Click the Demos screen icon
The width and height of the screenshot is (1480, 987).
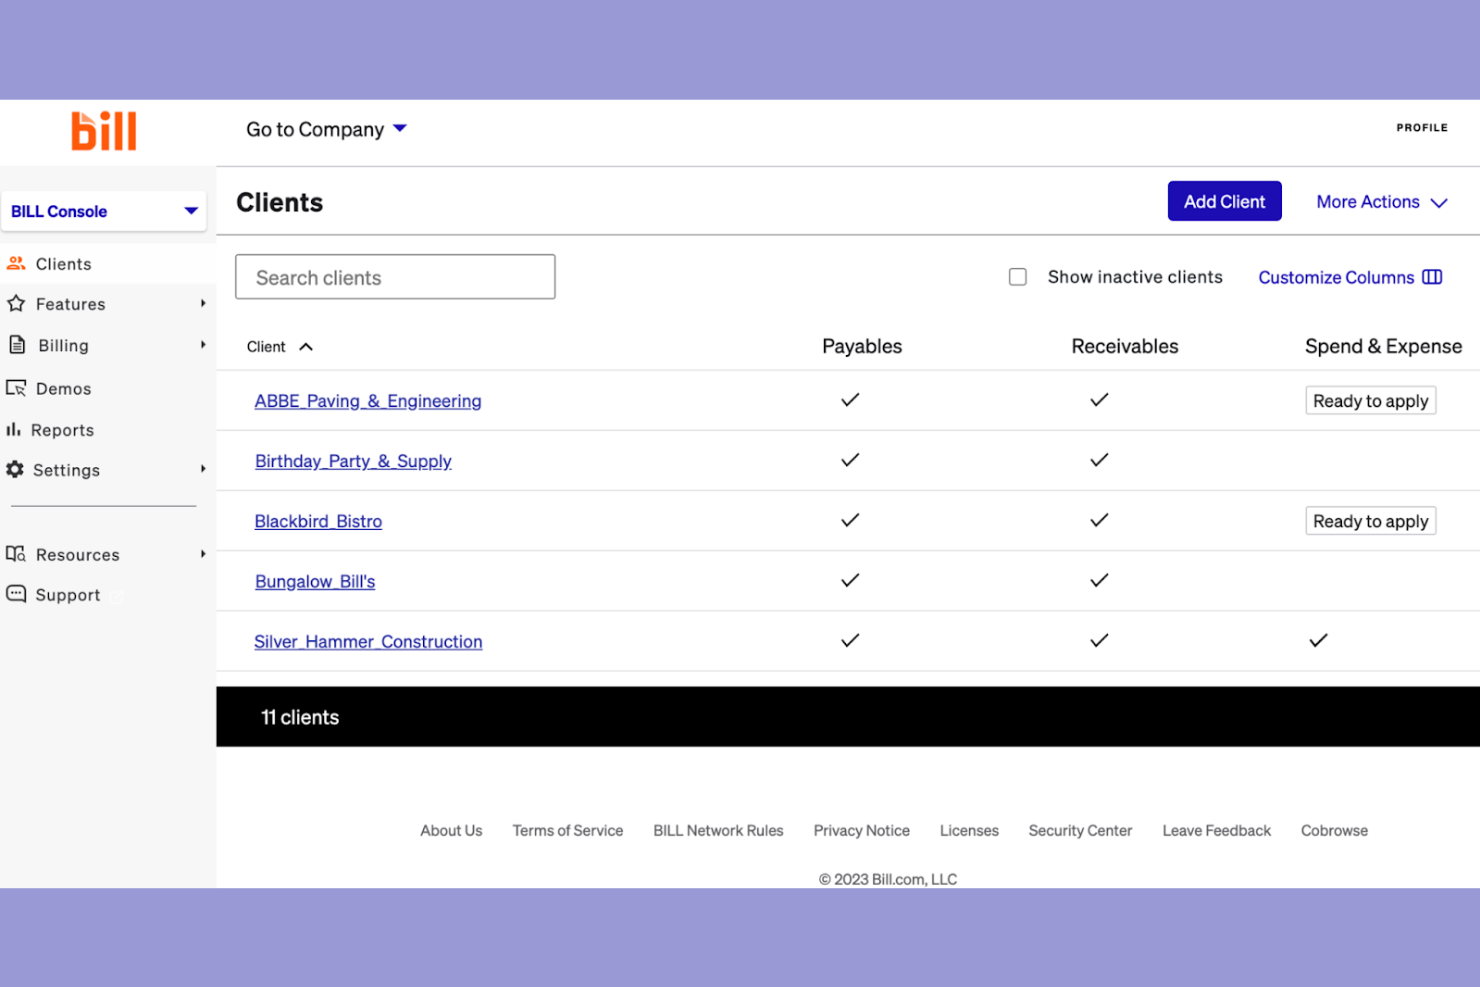(16, 388)
